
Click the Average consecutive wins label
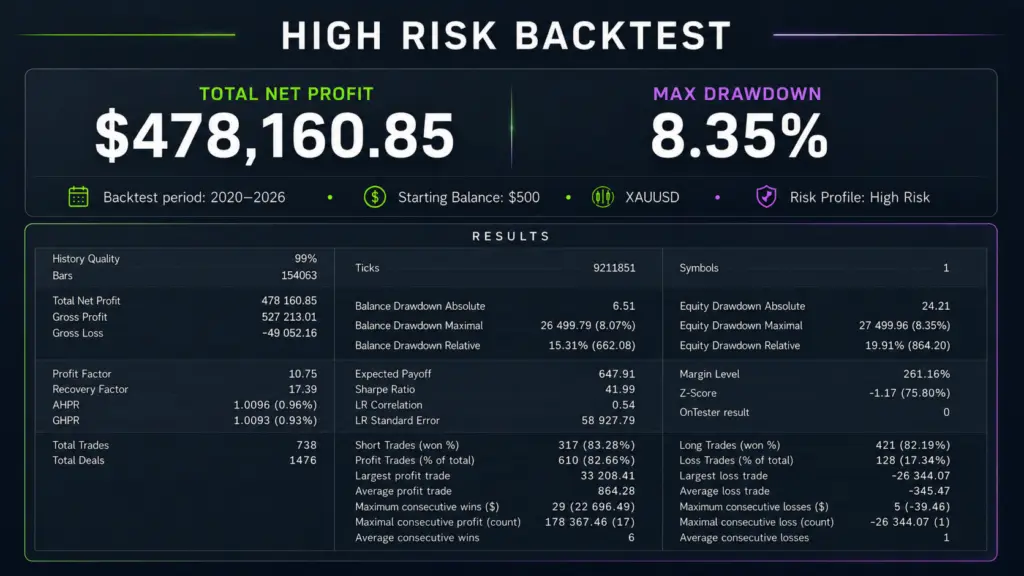(x=417, y=538)
